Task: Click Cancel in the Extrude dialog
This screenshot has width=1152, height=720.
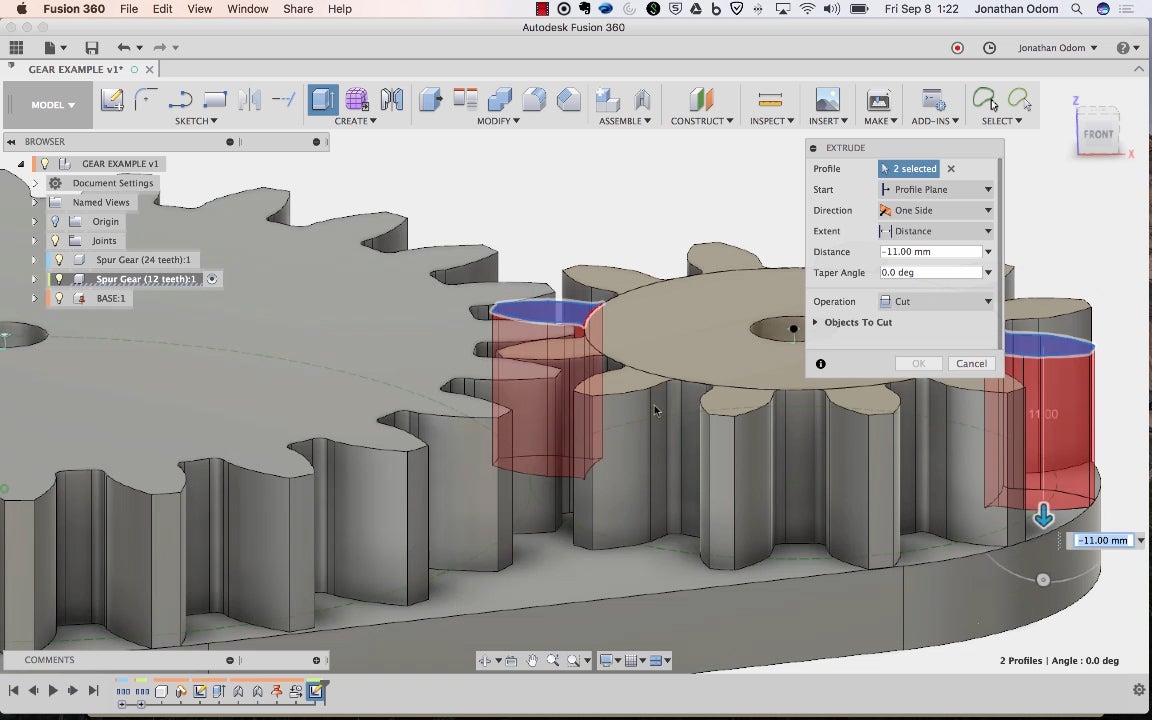Action: [971, 363]
